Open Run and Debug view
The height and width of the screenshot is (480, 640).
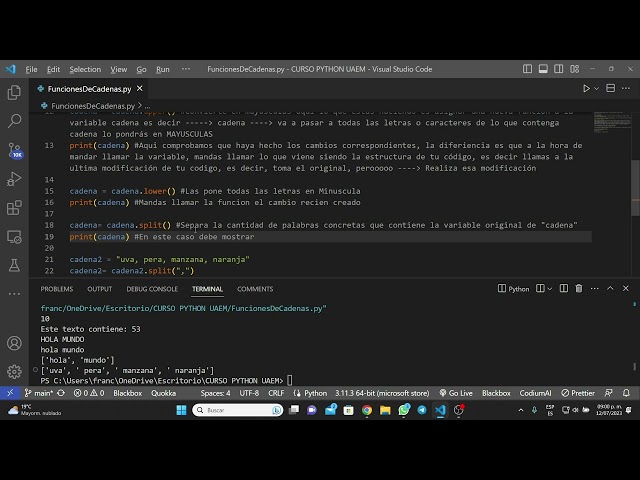click(x=14, y=179)
